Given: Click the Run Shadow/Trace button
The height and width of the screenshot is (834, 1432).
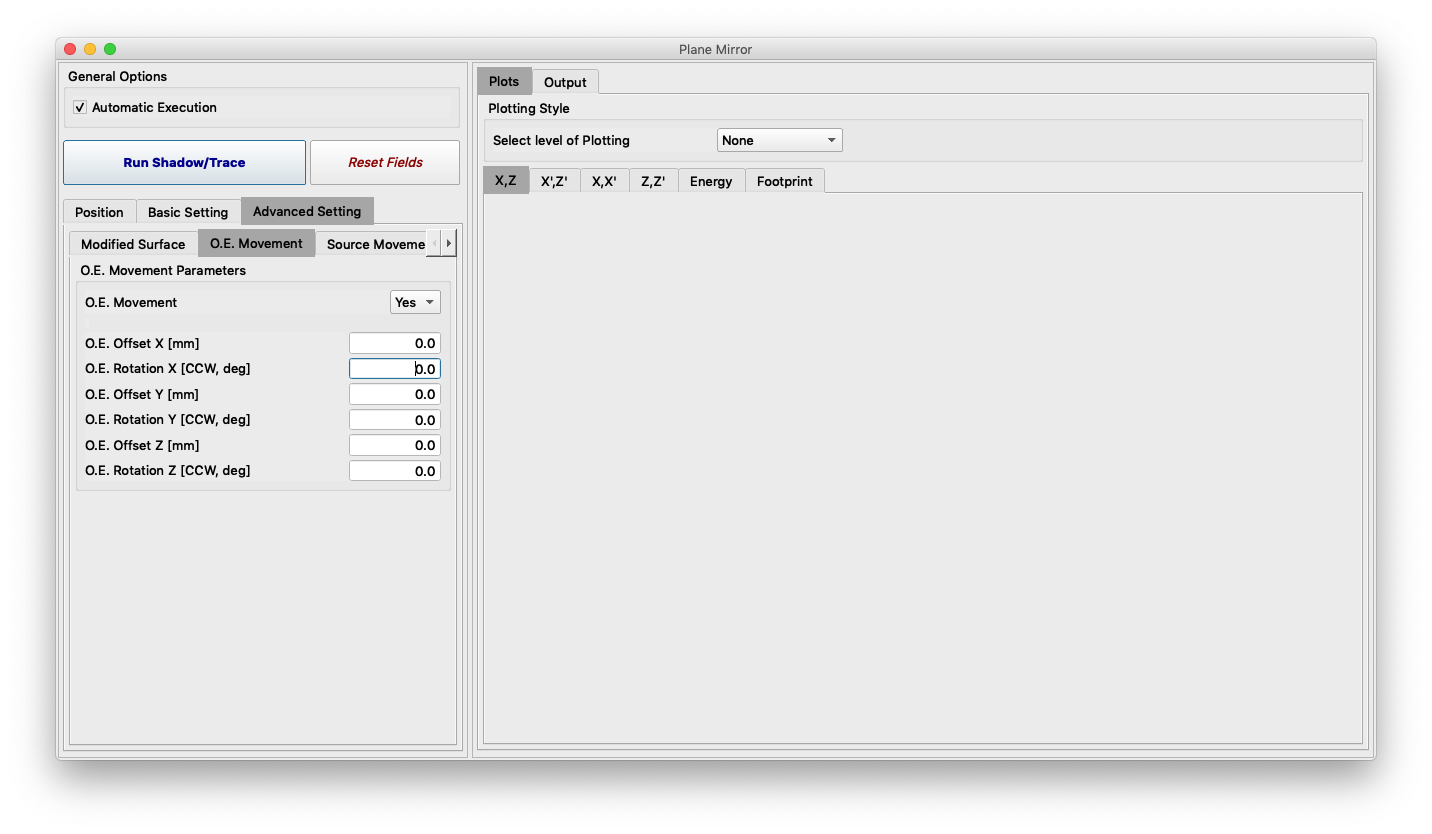Looking at the screenshot, I should pos(184,162).
